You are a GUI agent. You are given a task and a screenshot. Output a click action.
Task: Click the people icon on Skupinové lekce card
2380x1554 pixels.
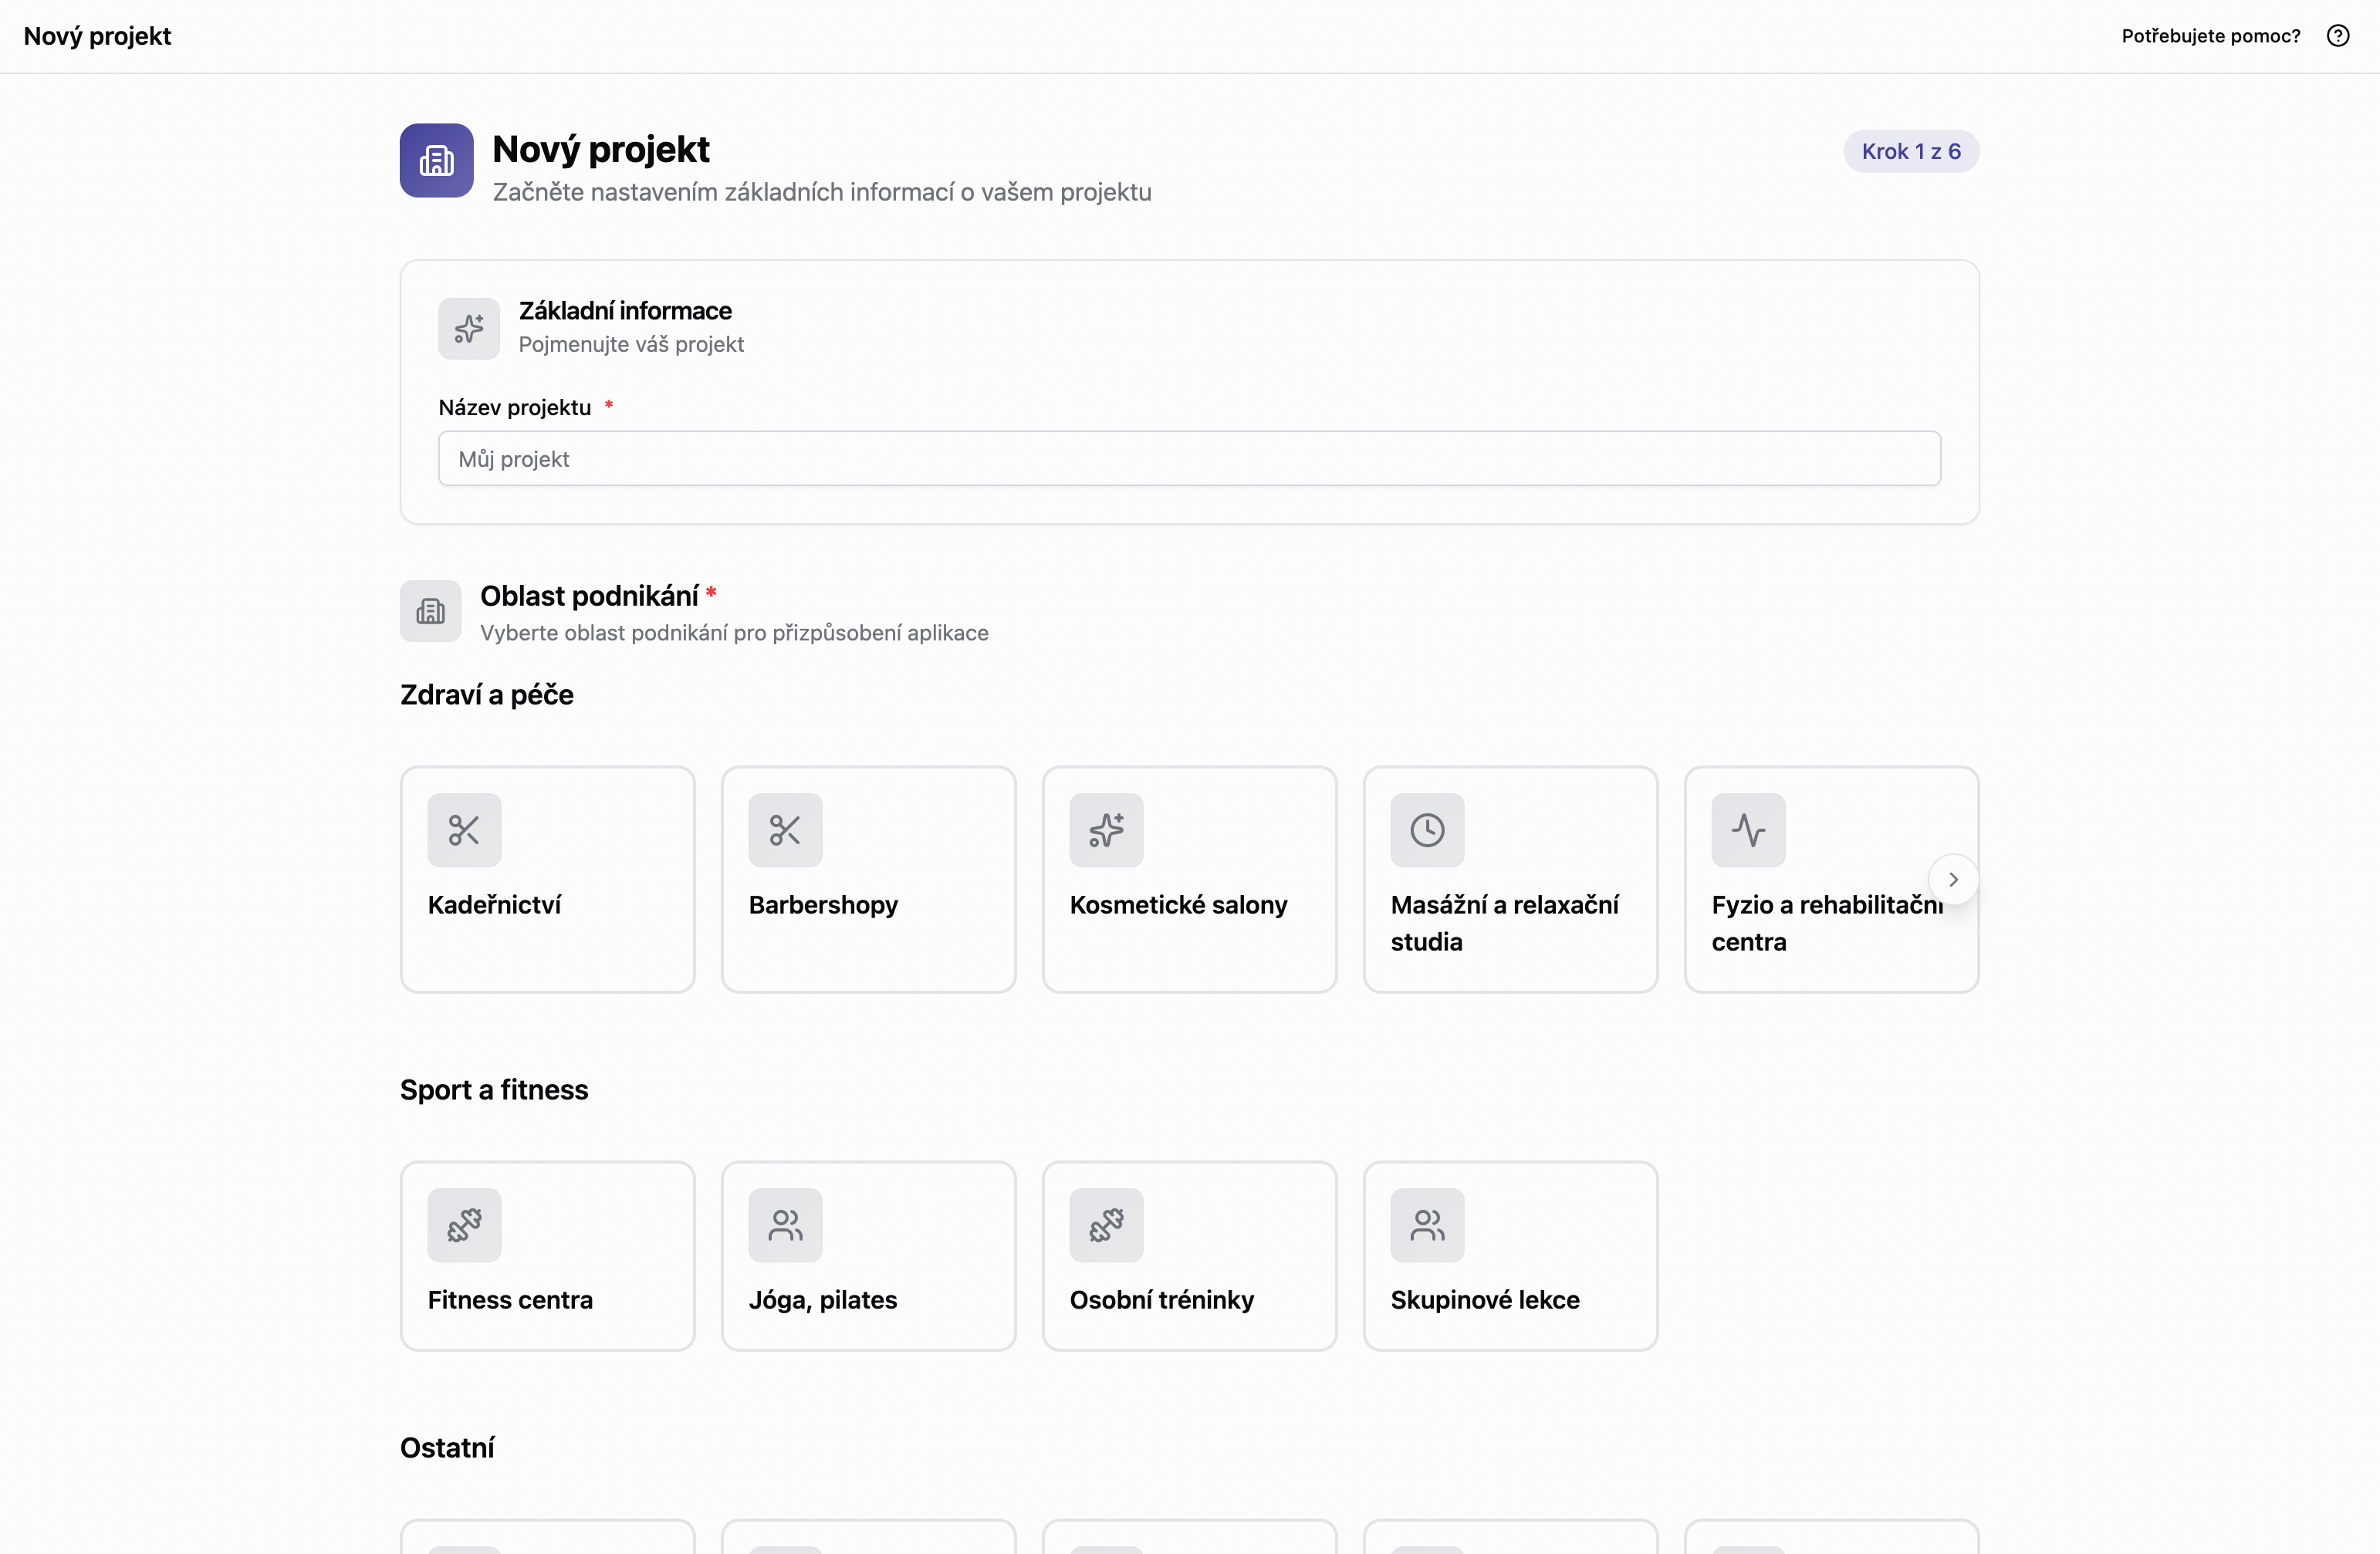1427,1225
